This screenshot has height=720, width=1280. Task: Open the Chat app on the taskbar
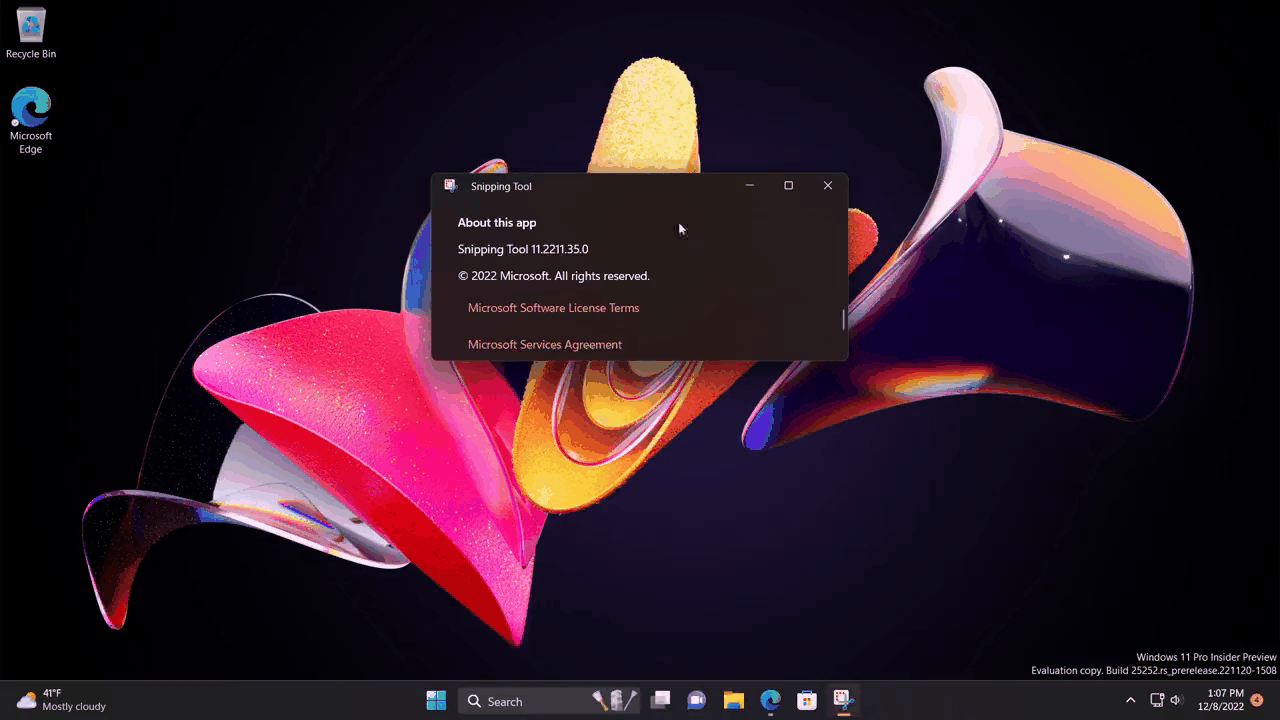(x=697, y=701)
